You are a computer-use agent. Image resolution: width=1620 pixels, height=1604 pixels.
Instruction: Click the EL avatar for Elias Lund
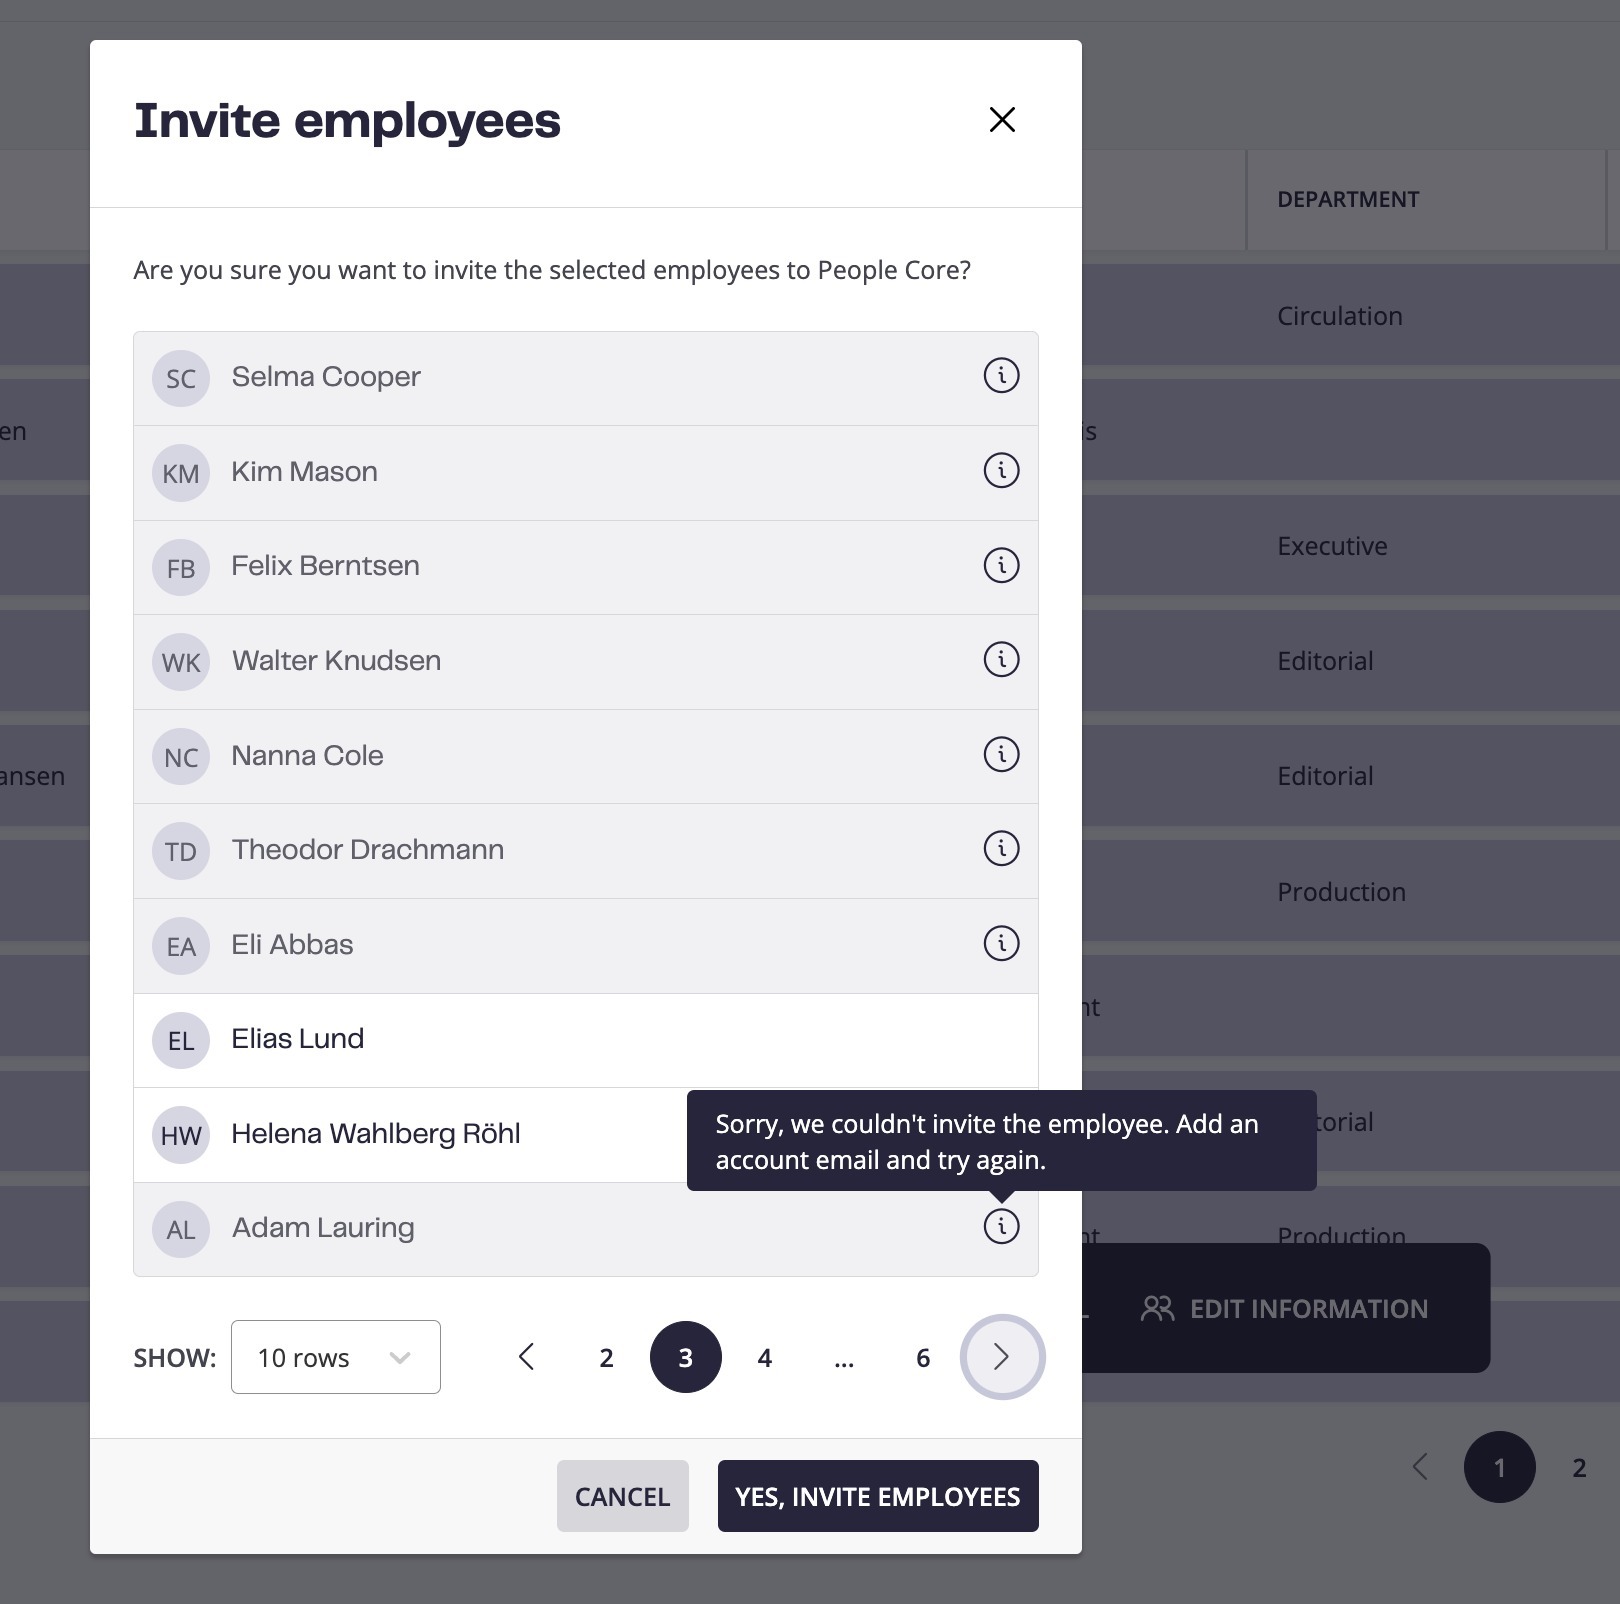click(x=181, y=1041)
